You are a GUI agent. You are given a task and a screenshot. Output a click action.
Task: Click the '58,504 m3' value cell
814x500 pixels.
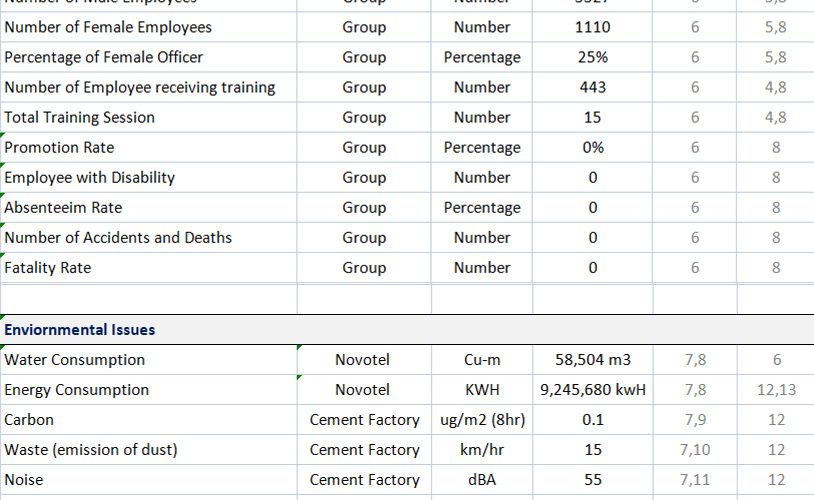(x=592, y=360)
